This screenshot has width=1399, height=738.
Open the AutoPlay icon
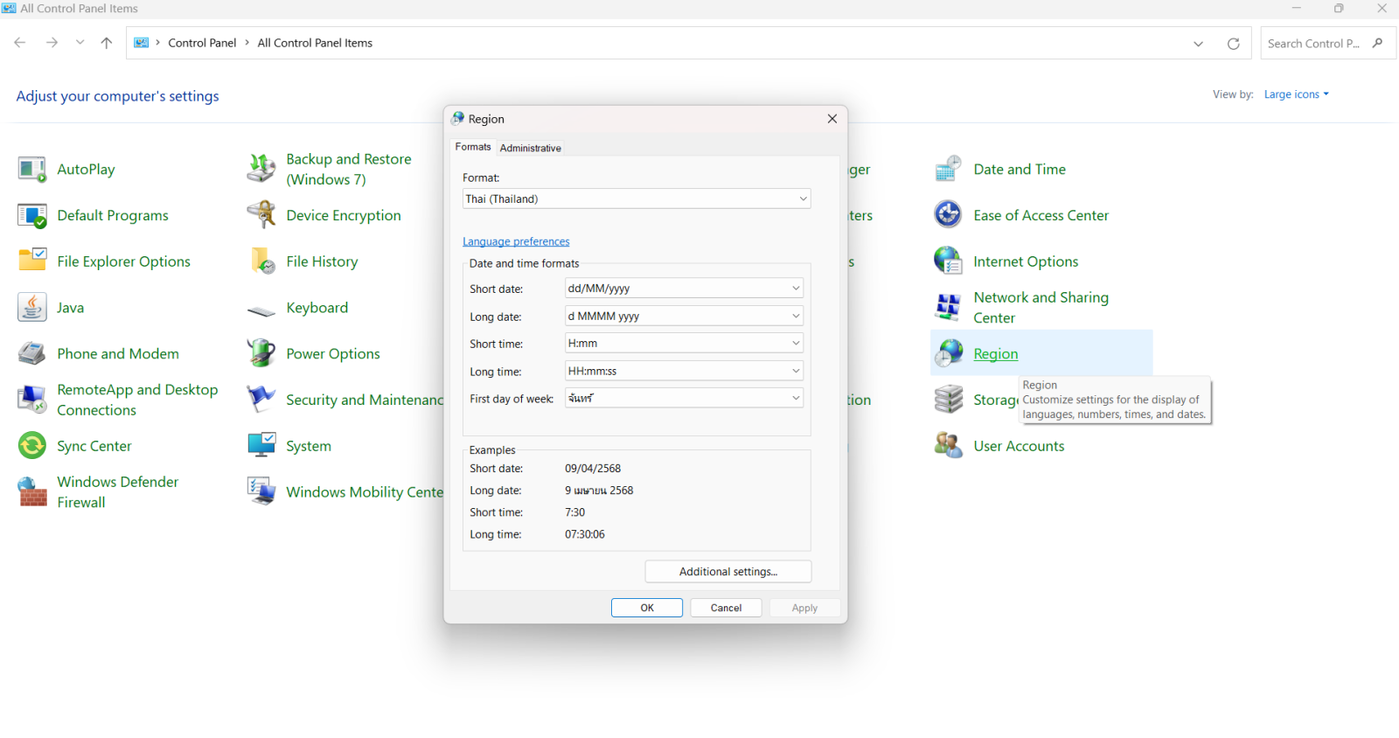click(x=32, y=169)
